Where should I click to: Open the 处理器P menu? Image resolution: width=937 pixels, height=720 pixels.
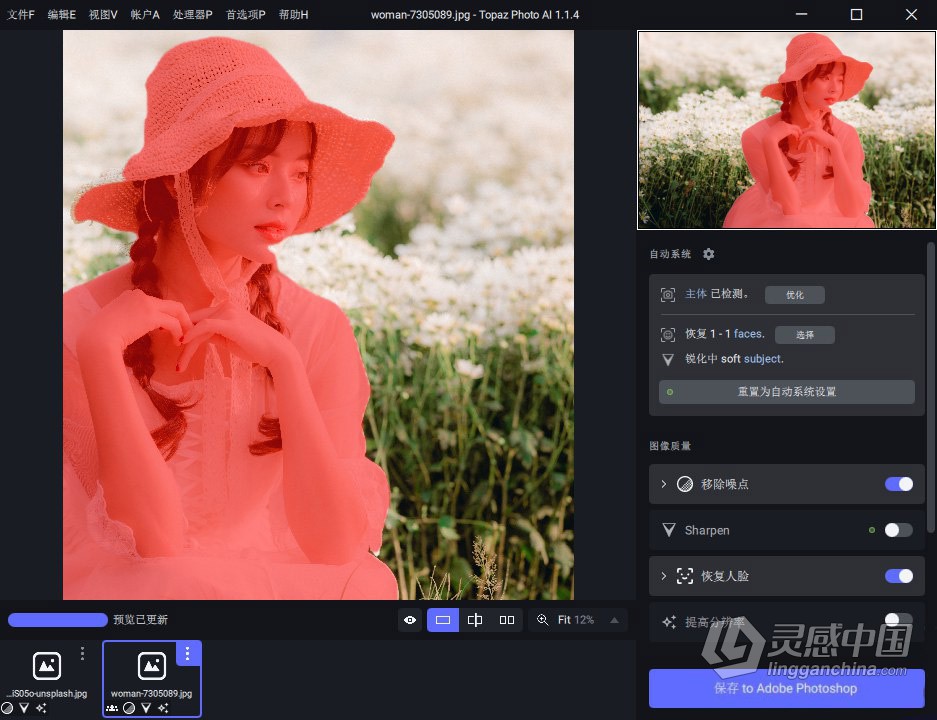(192, 14)
